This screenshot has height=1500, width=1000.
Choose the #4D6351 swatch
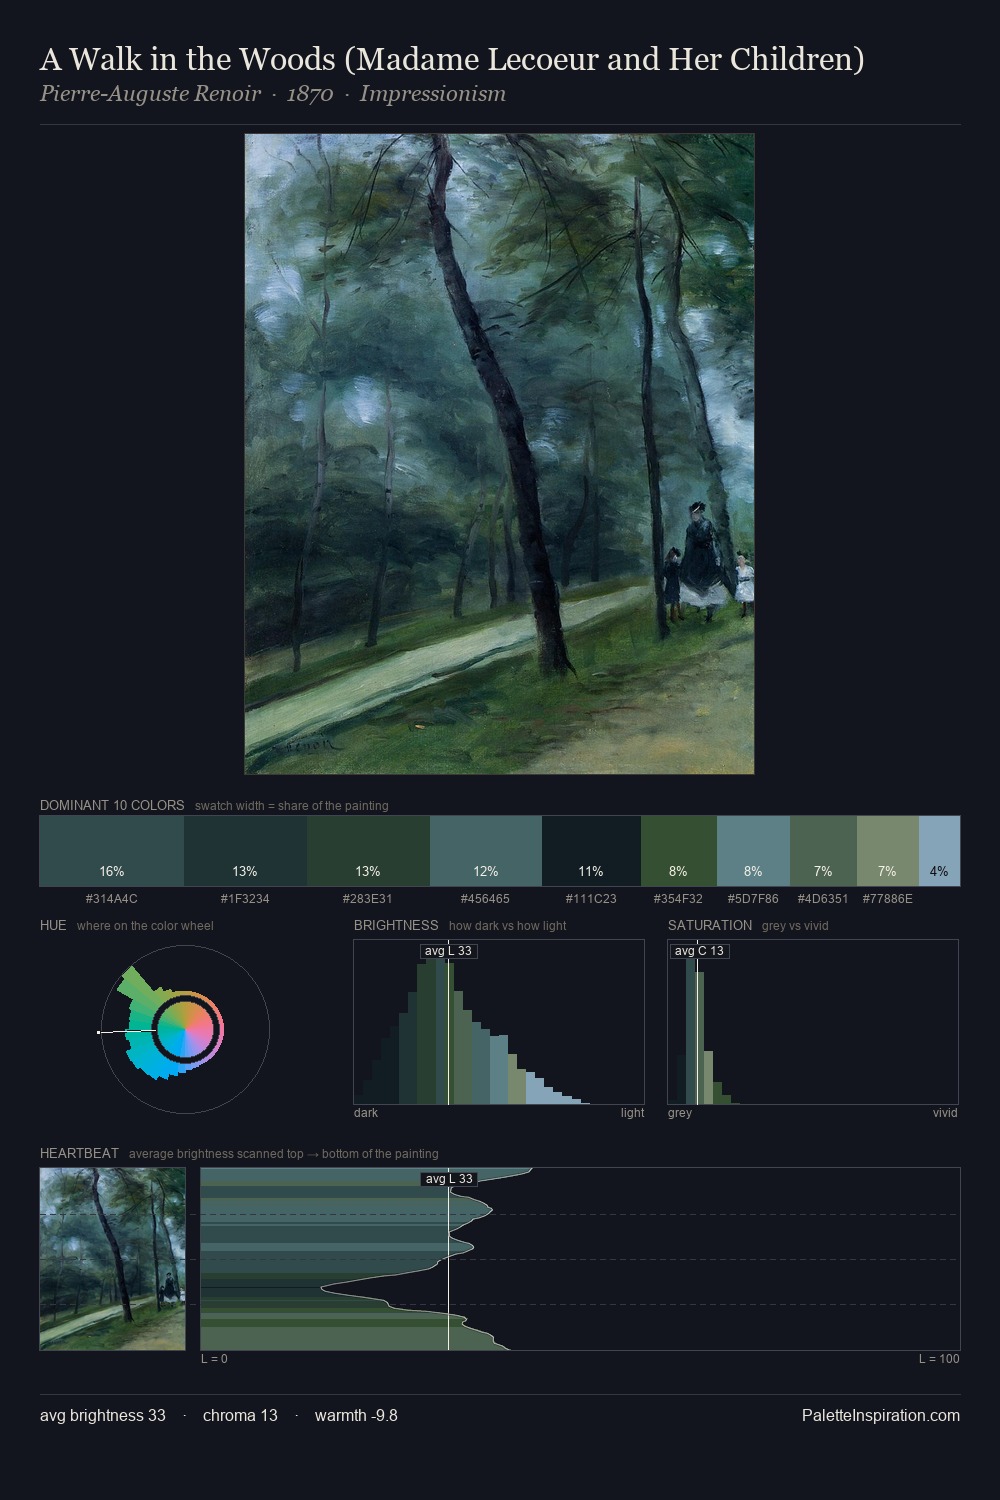823,851
